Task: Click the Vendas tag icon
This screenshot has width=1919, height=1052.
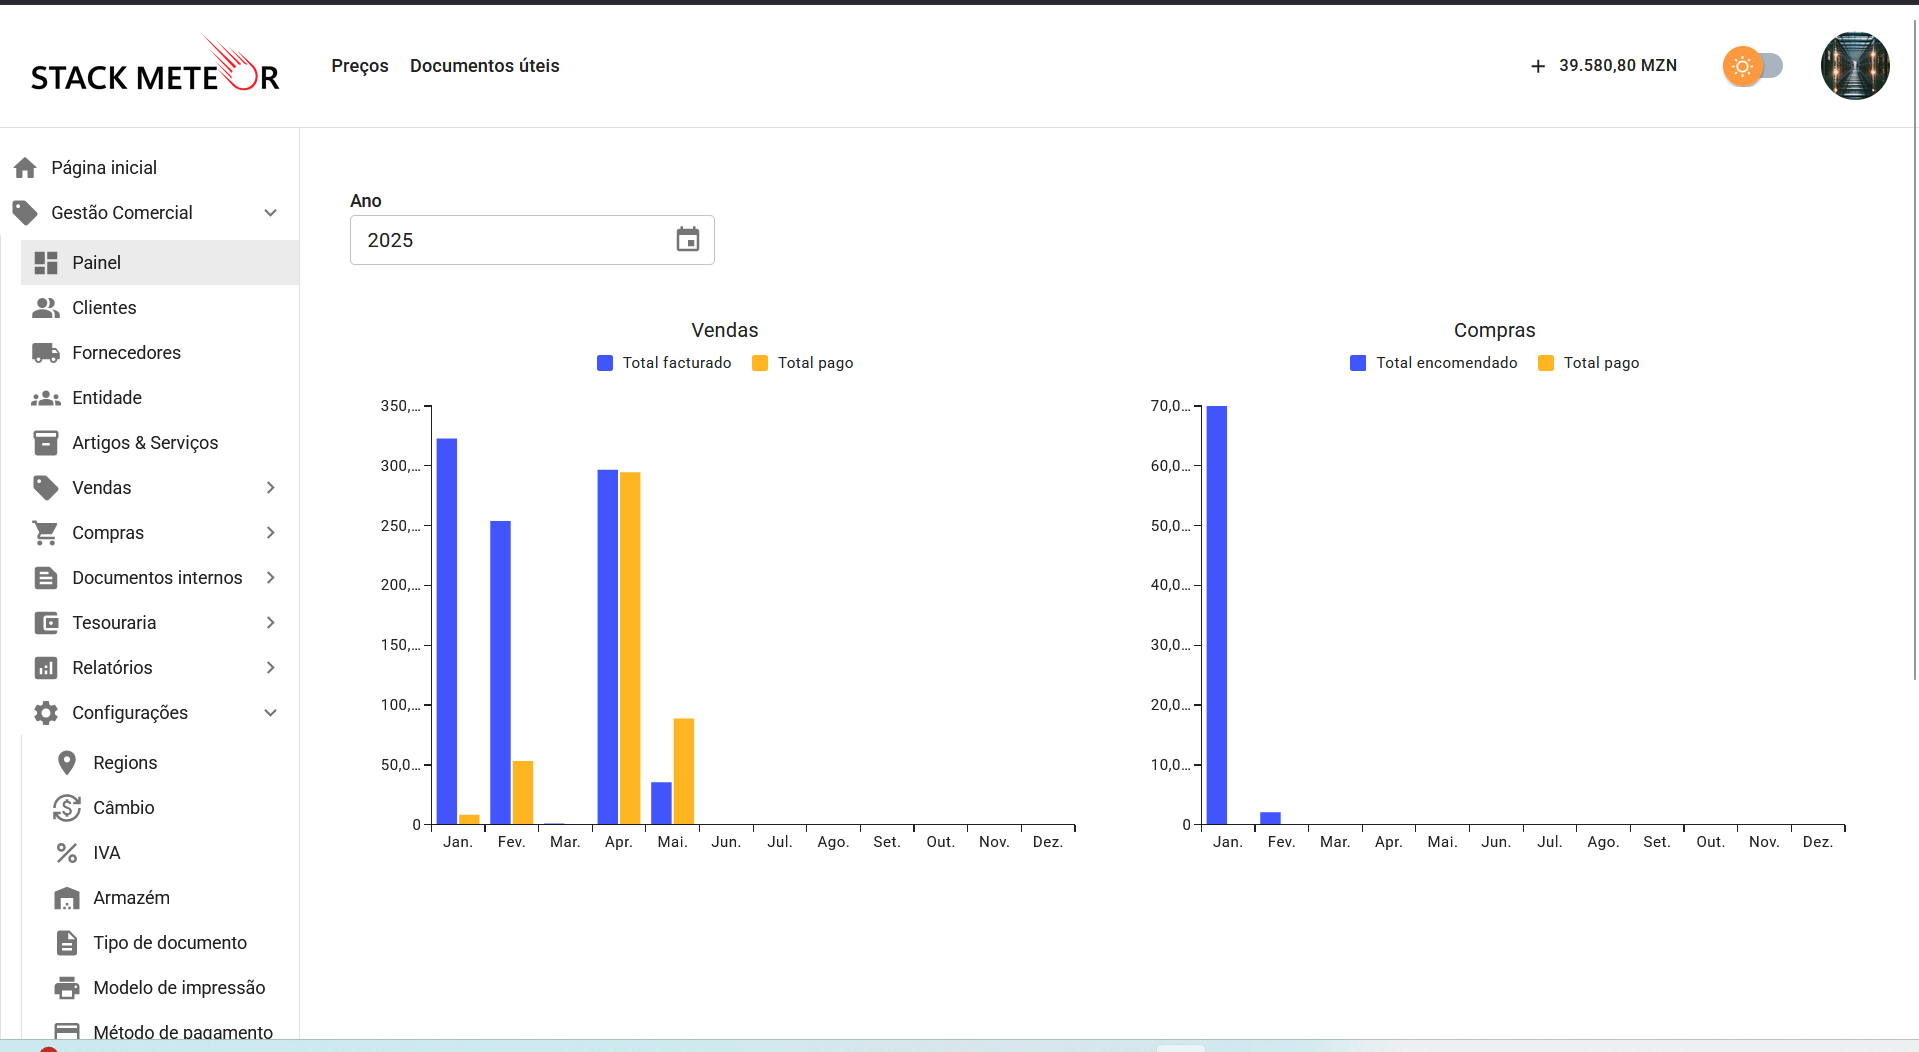Action: [46, 487]
